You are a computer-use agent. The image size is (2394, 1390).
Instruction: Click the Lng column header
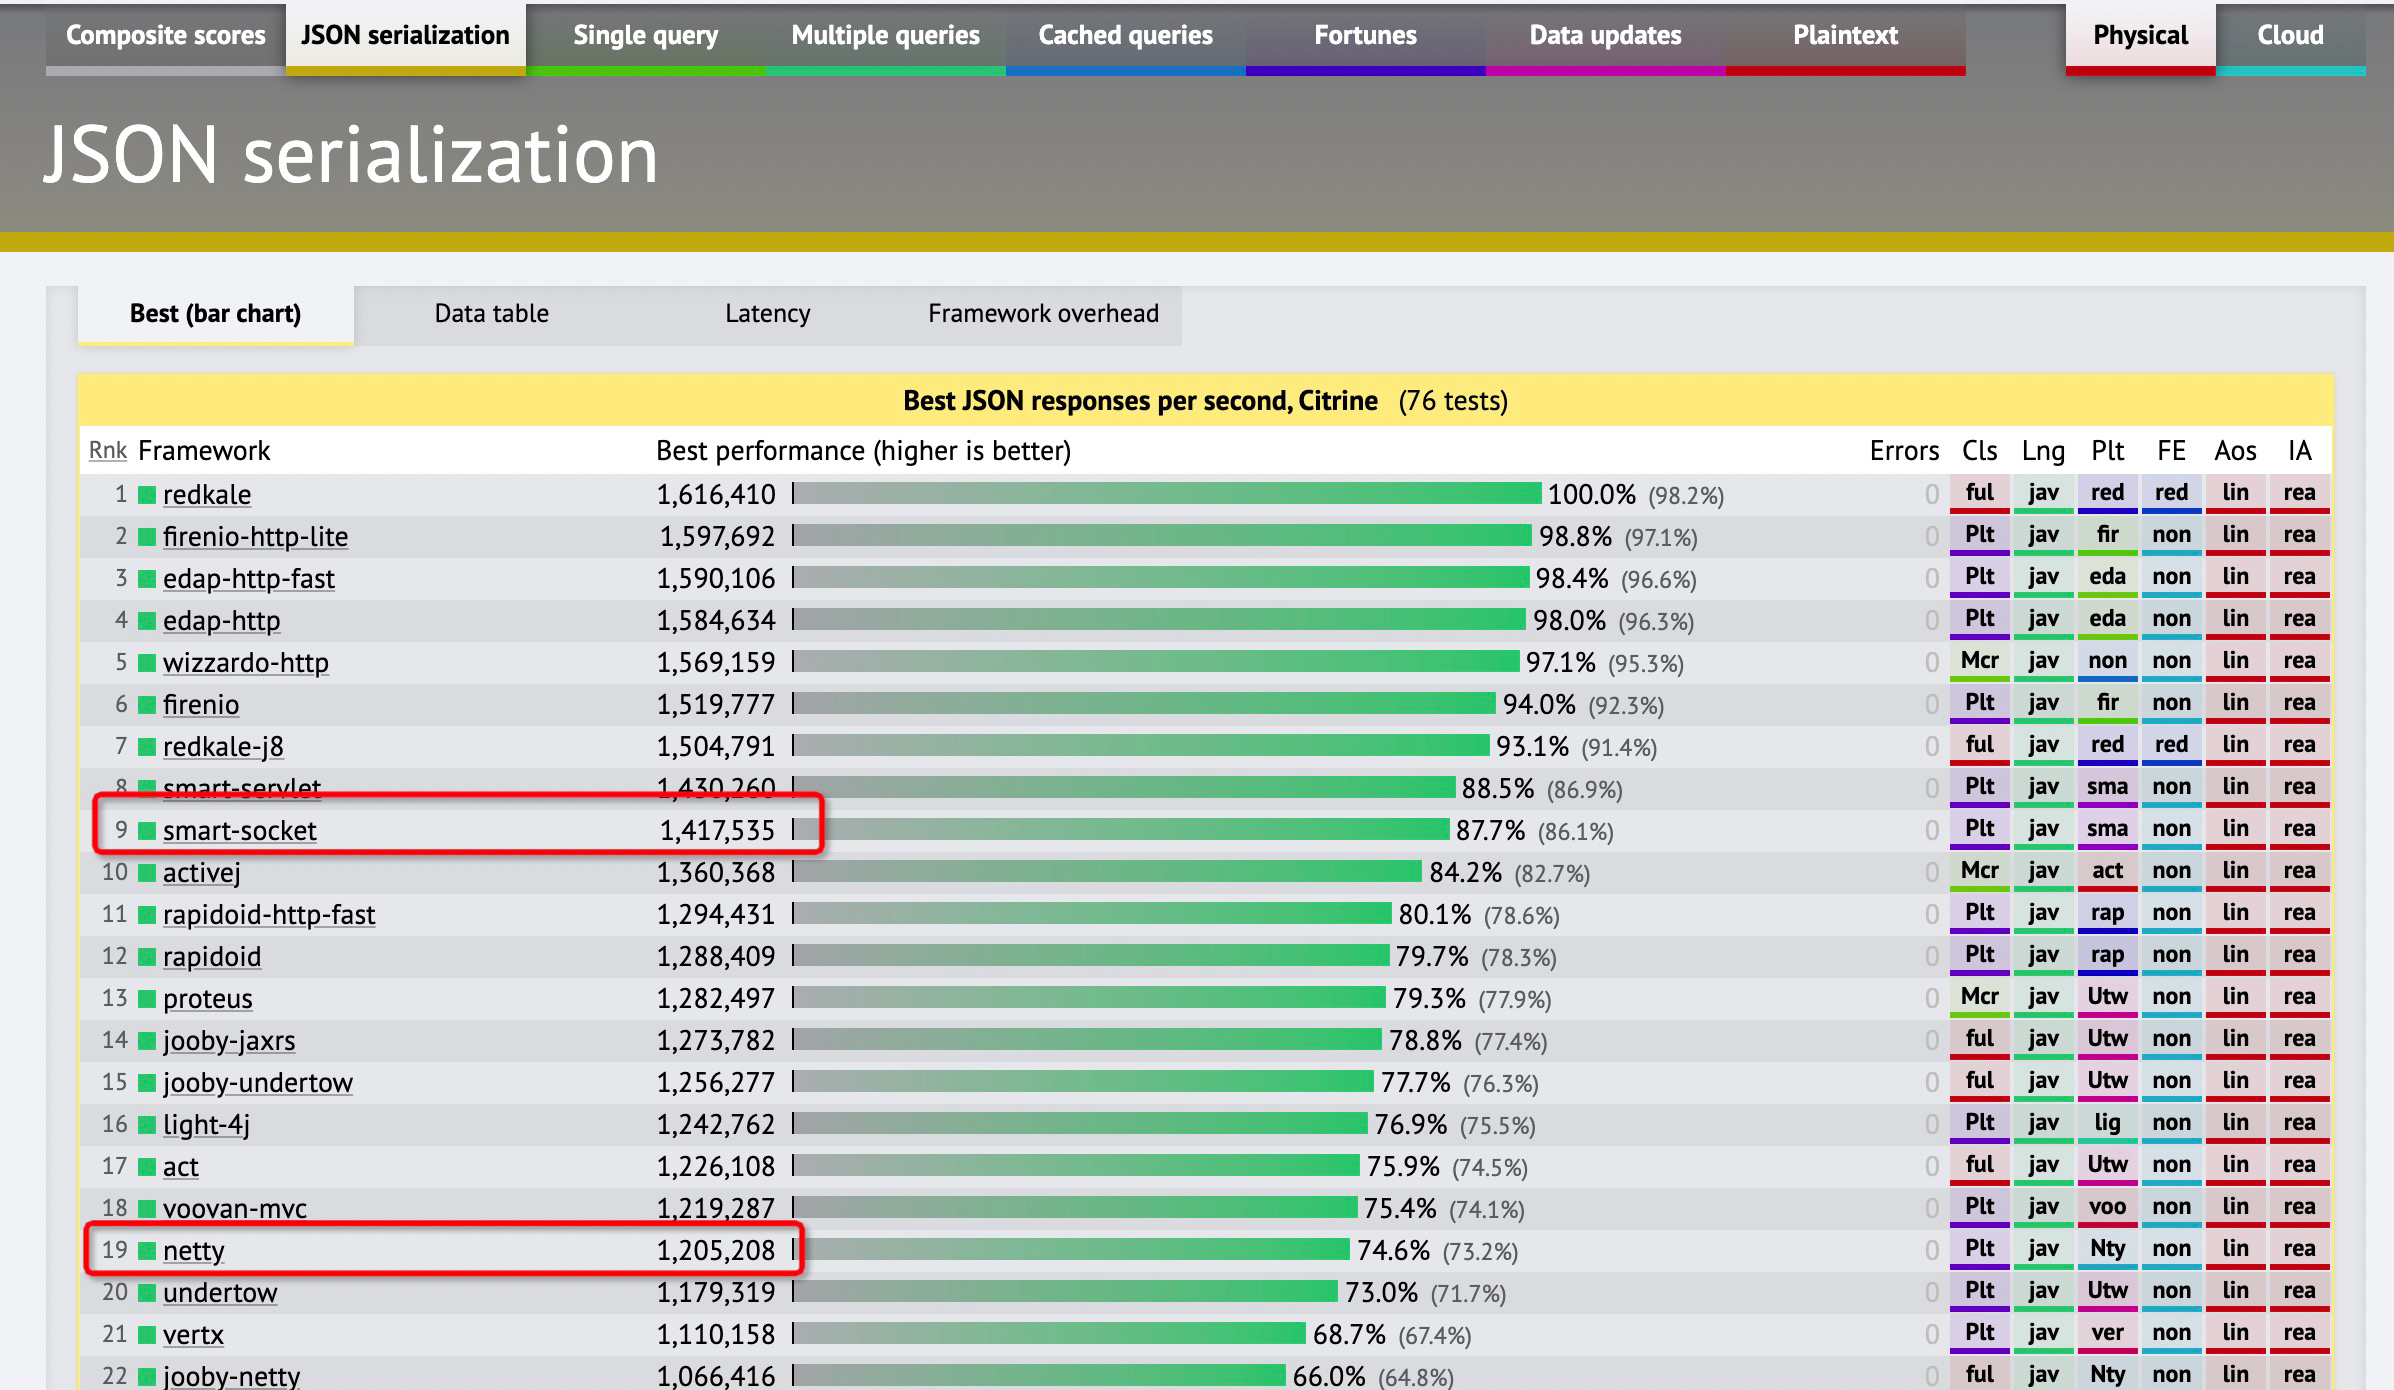(x=2044, y=452)
